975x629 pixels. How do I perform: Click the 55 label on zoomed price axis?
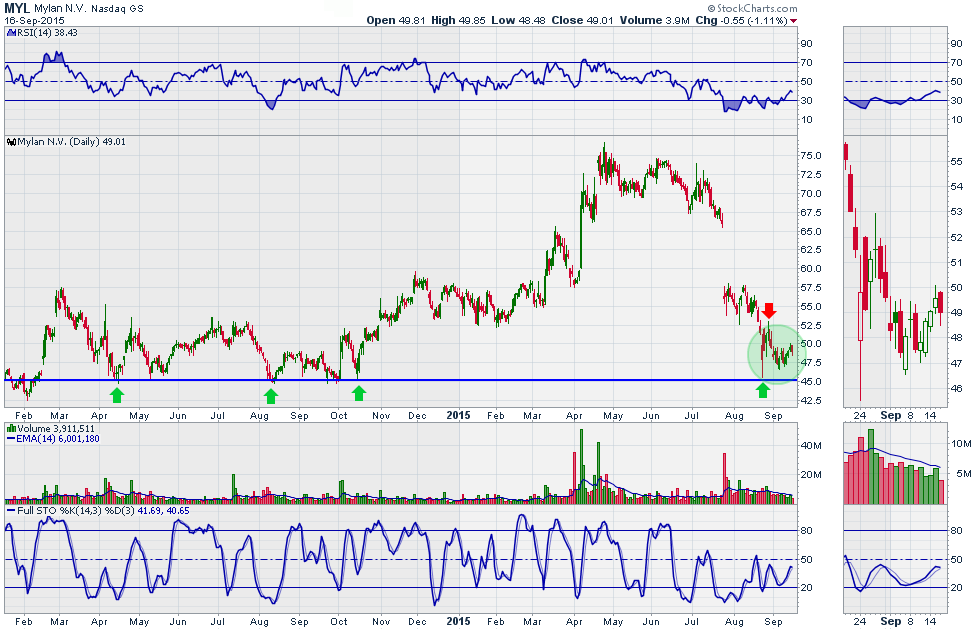point(956,162)
